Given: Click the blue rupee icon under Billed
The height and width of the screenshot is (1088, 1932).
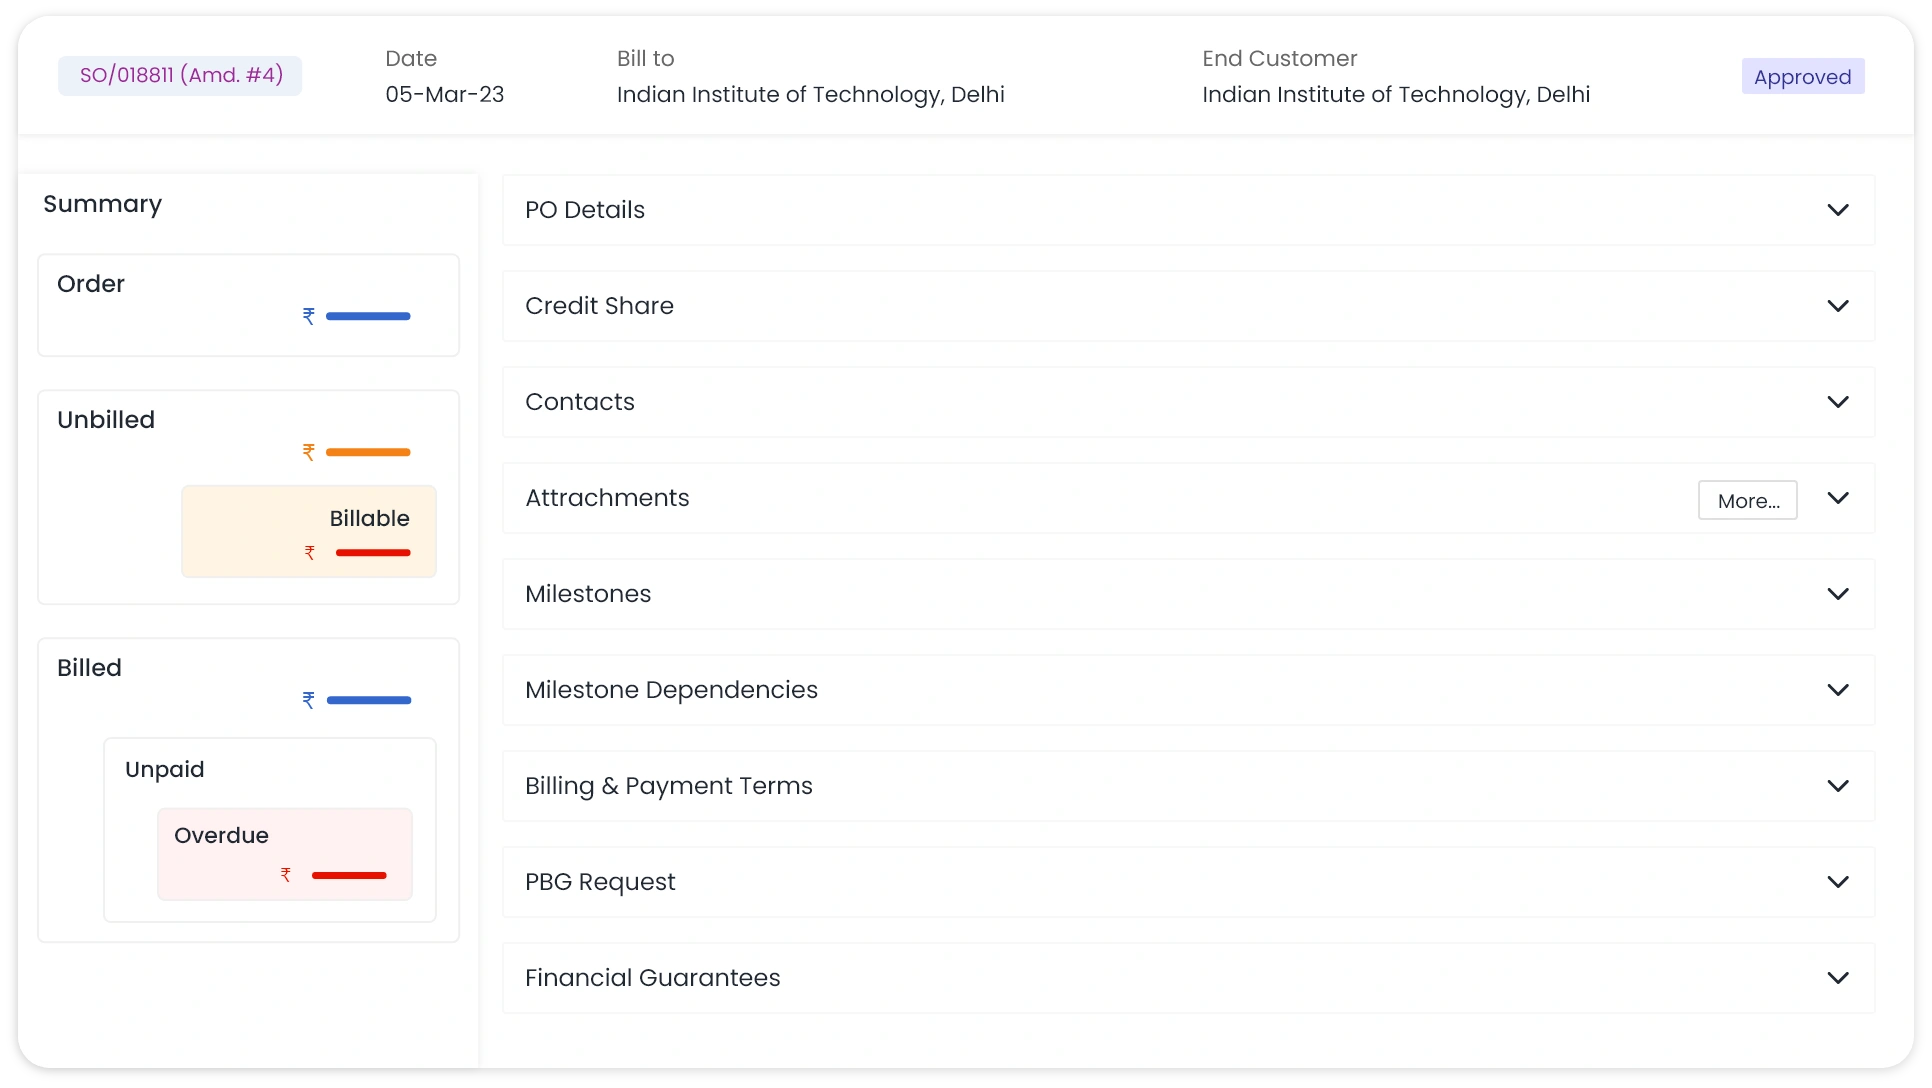Looking at the screenshot, I should [309, 700].
